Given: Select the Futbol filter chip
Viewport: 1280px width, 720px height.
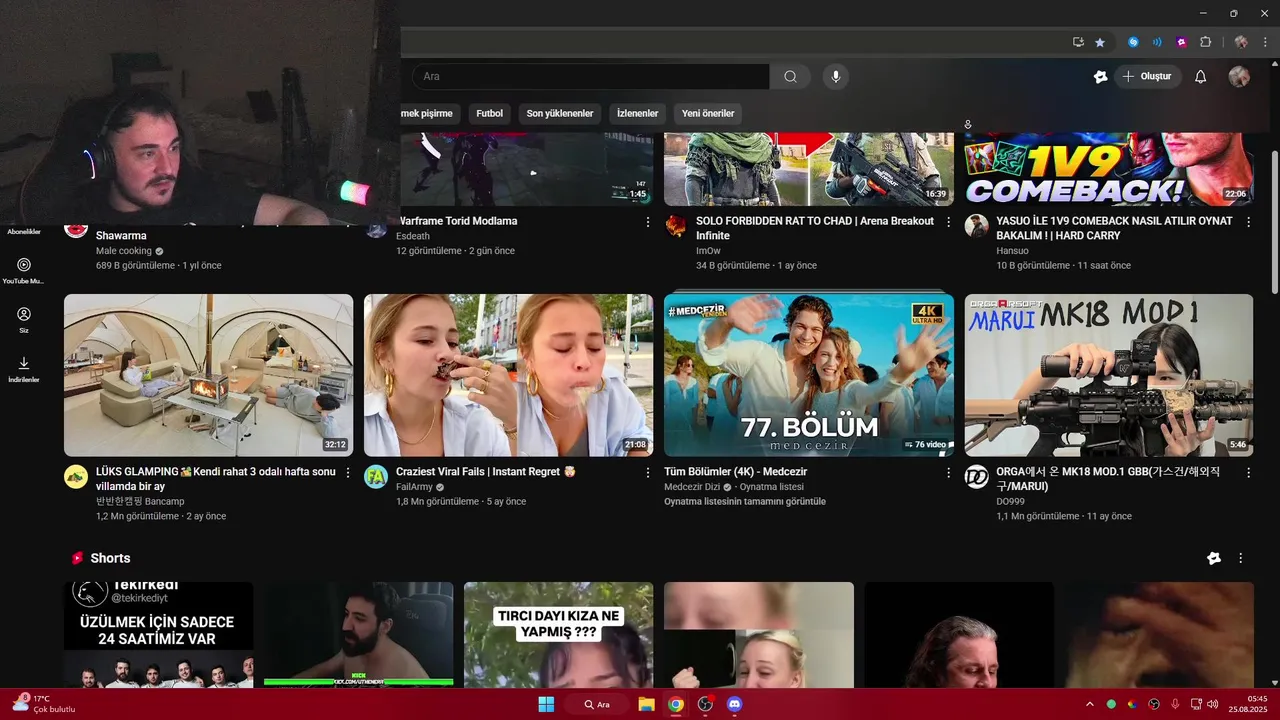Looking at the screenshot, I should tap(490, 113).
